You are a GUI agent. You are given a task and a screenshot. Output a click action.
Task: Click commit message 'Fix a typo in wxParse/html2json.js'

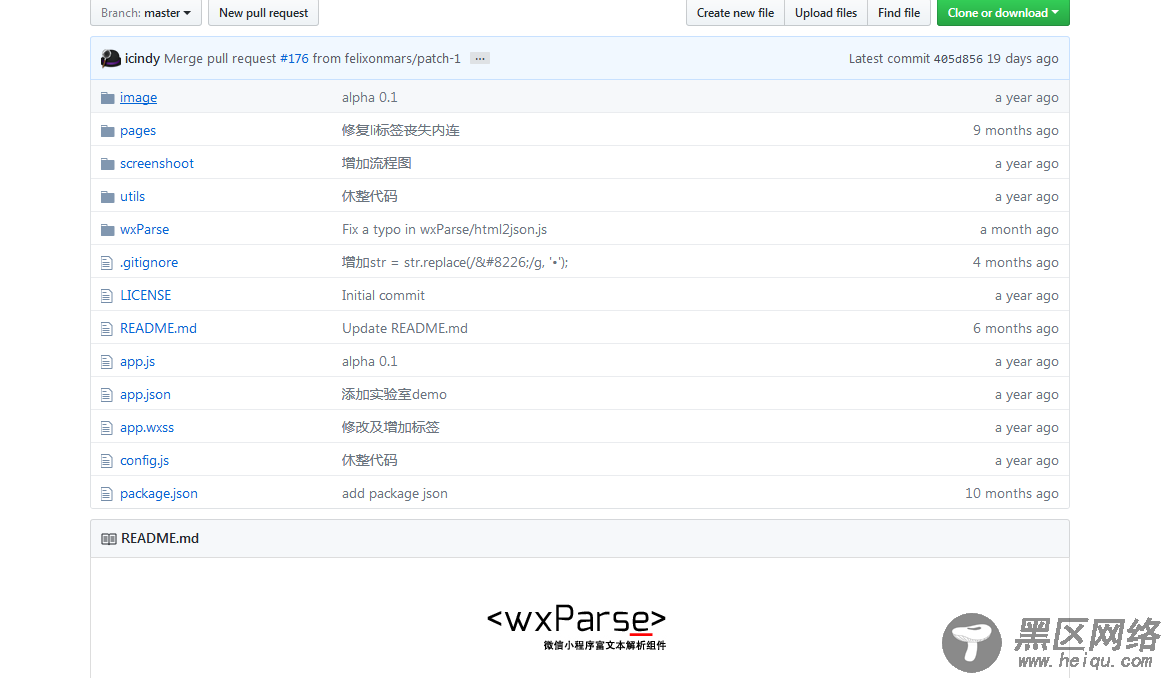coord(444,229)
